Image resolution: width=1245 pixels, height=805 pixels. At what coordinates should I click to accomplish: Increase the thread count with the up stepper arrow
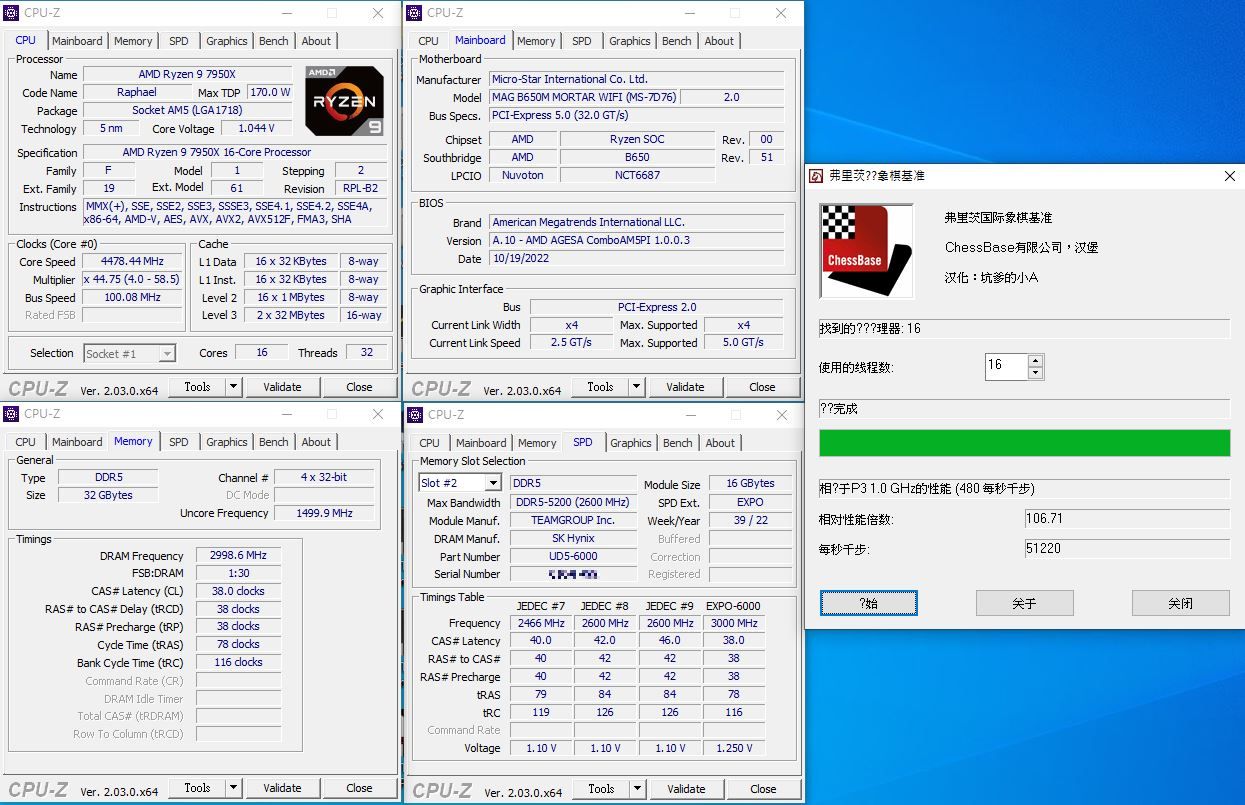[1036, 361]
